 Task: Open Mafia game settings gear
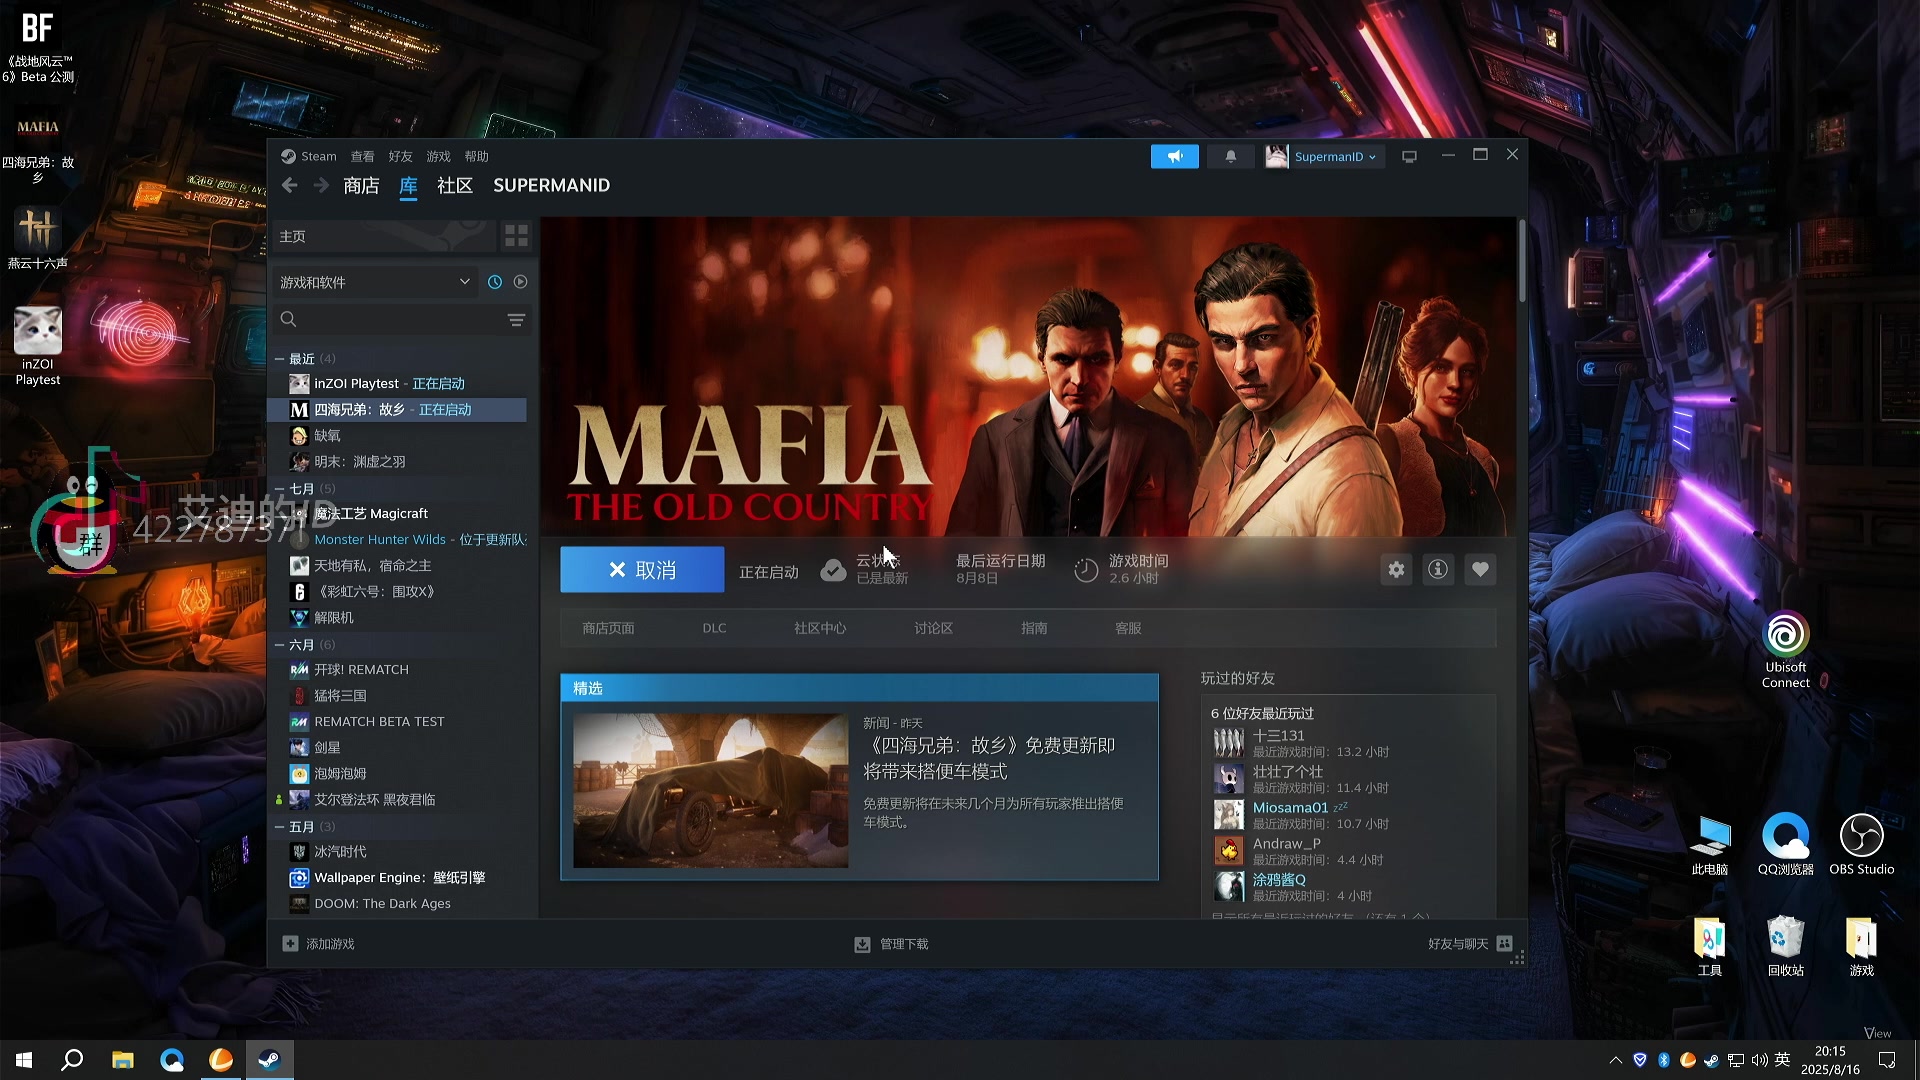(x=1396, y=570)
